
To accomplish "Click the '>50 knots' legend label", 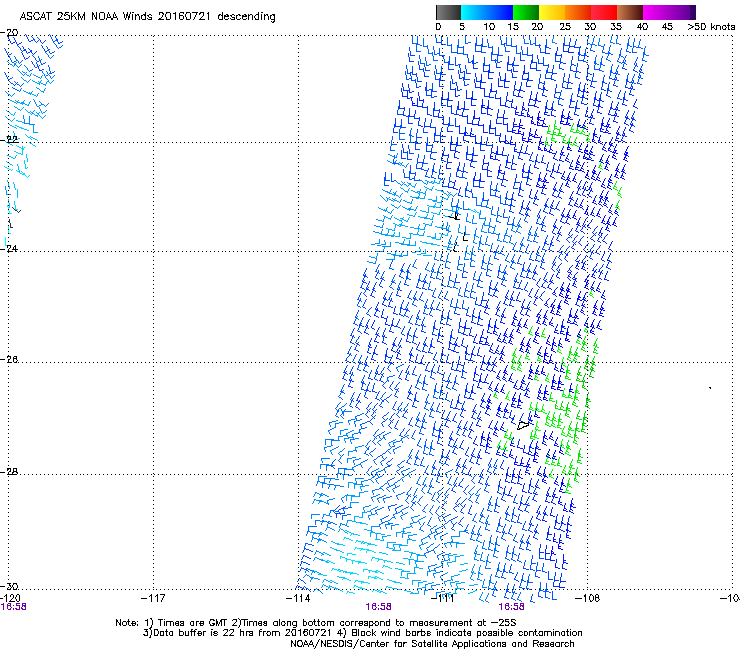I will [x=711, y=27].
